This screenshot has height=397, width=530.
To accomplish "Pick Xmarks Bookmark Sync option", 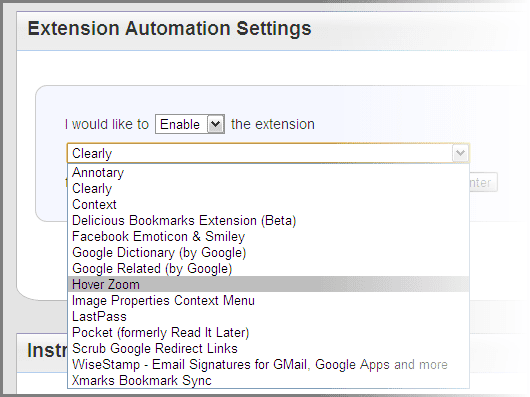I will pyautogui.click(x=268, y=380).
